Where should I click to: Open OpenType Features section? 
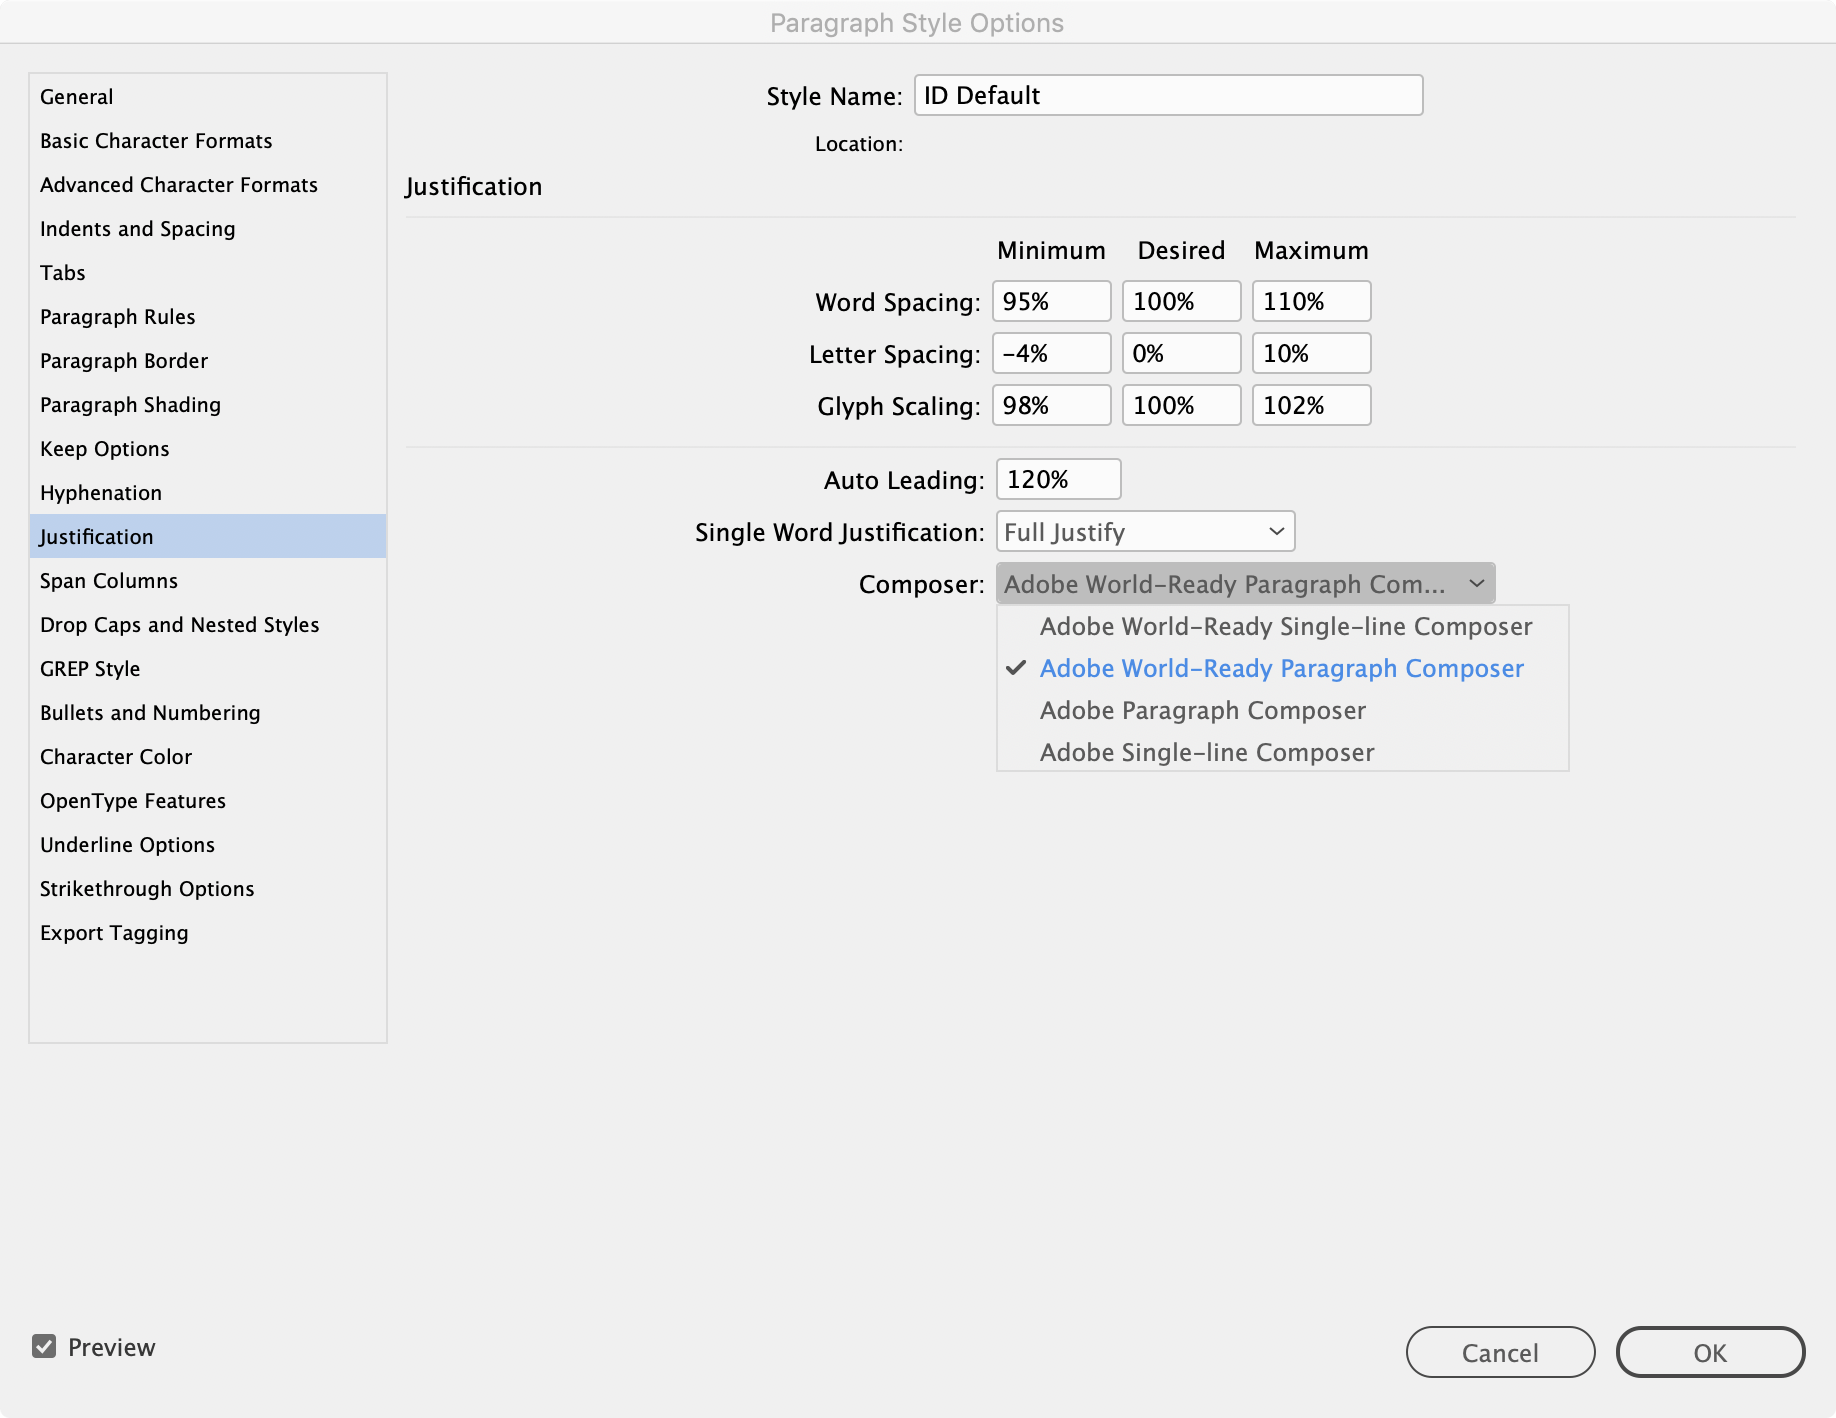(132, 800)
